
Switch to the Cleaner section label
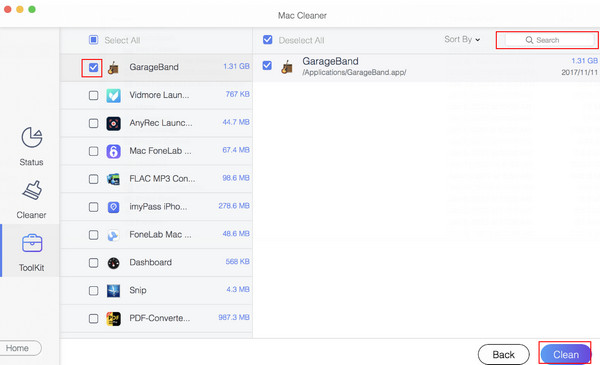pos(31,215)
